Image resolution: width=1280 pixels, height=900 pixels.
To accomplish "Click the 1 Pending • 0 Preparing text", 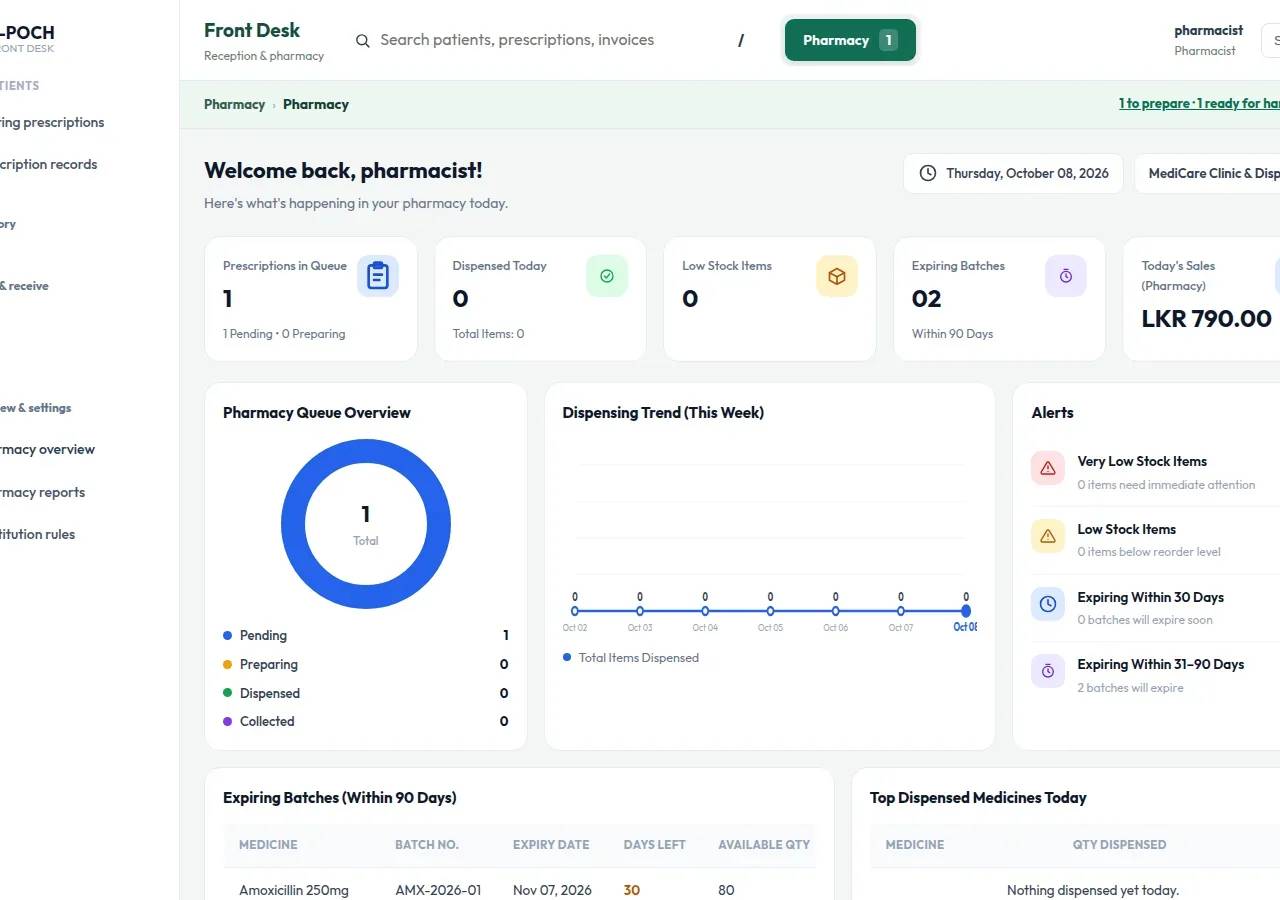I will [284, 334].
